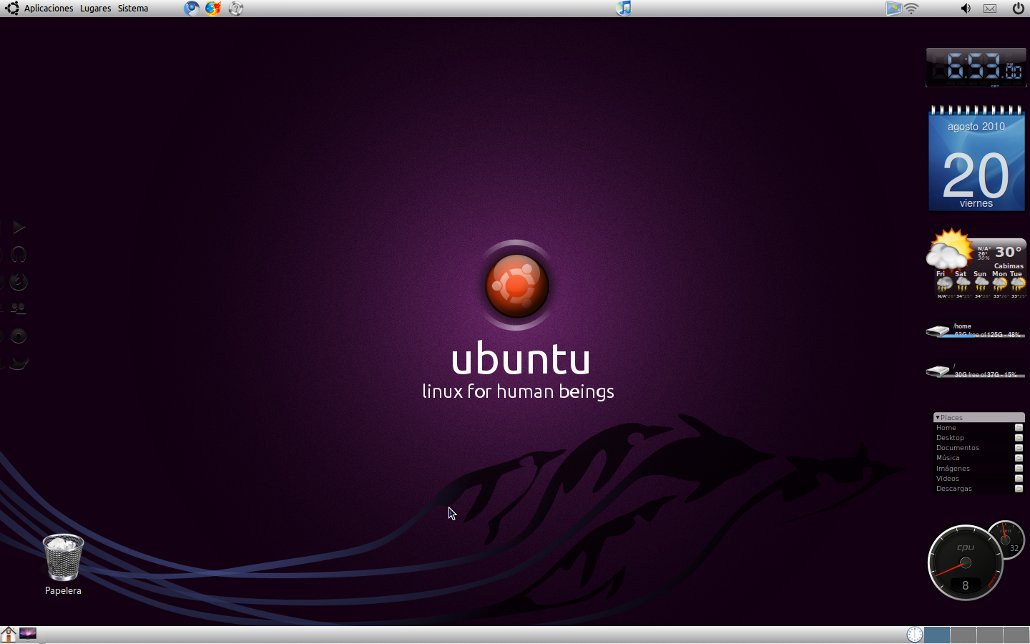Open the power session menu icon
This screenshot has height=644, width=1030.
(x=1018, y=8)
